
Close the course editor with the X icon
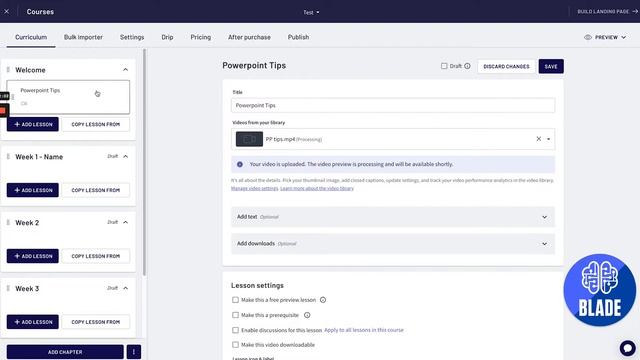coord(7,11)
